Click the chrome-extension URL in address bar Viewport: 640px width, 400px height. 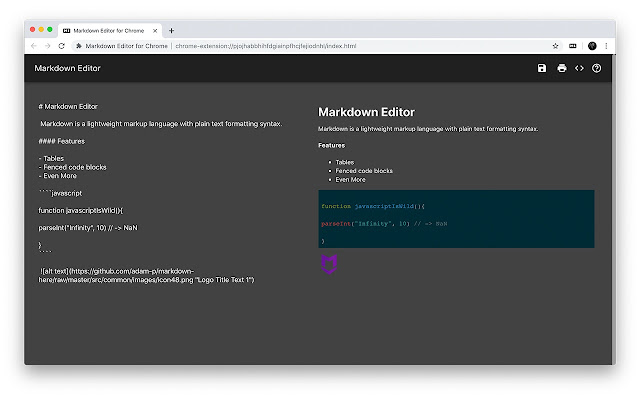coord(266,46)
